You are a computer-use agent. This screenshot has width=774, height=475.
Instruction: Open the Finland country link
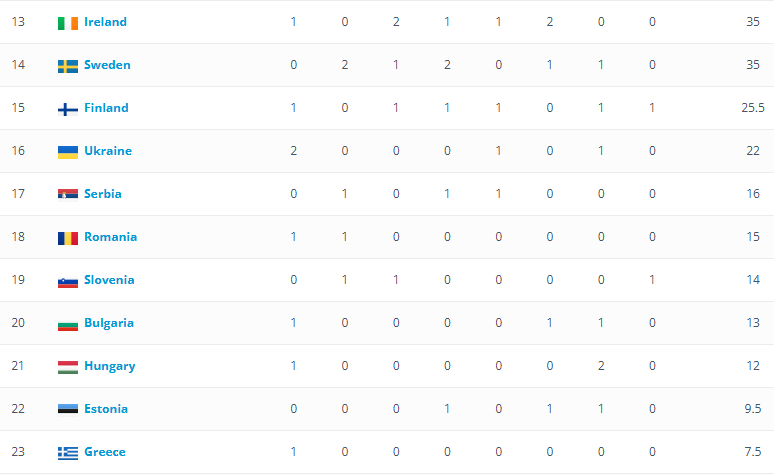point(106,108)
